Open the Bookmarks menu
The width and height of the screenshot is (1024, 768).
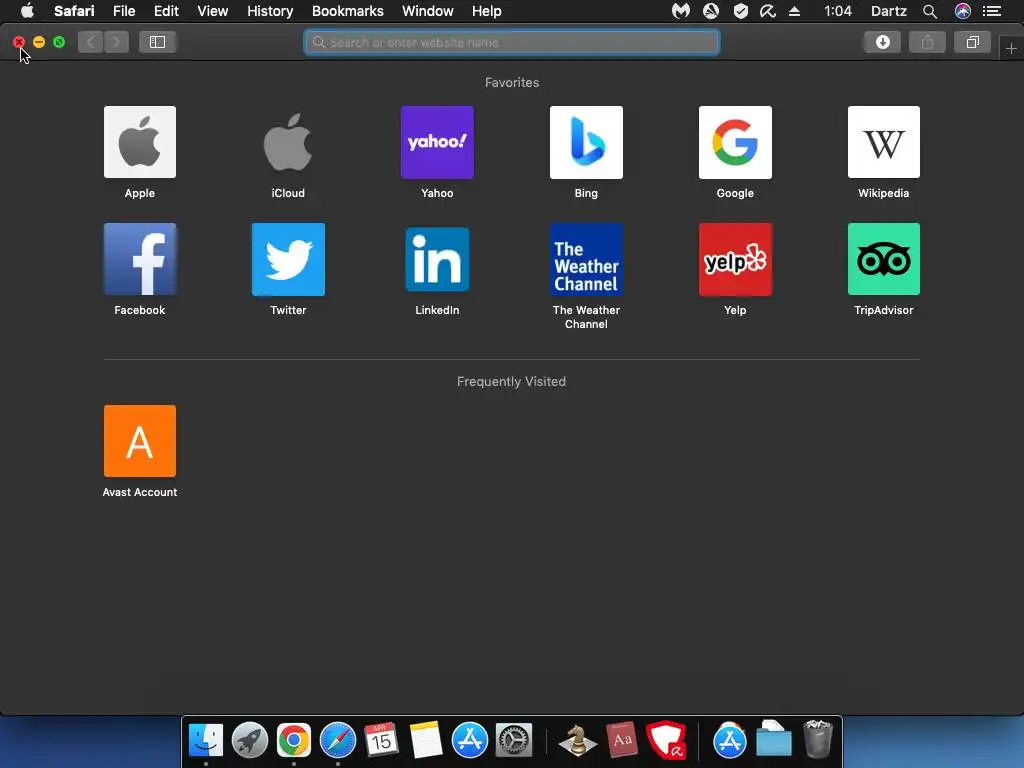(x=347, y=11)
